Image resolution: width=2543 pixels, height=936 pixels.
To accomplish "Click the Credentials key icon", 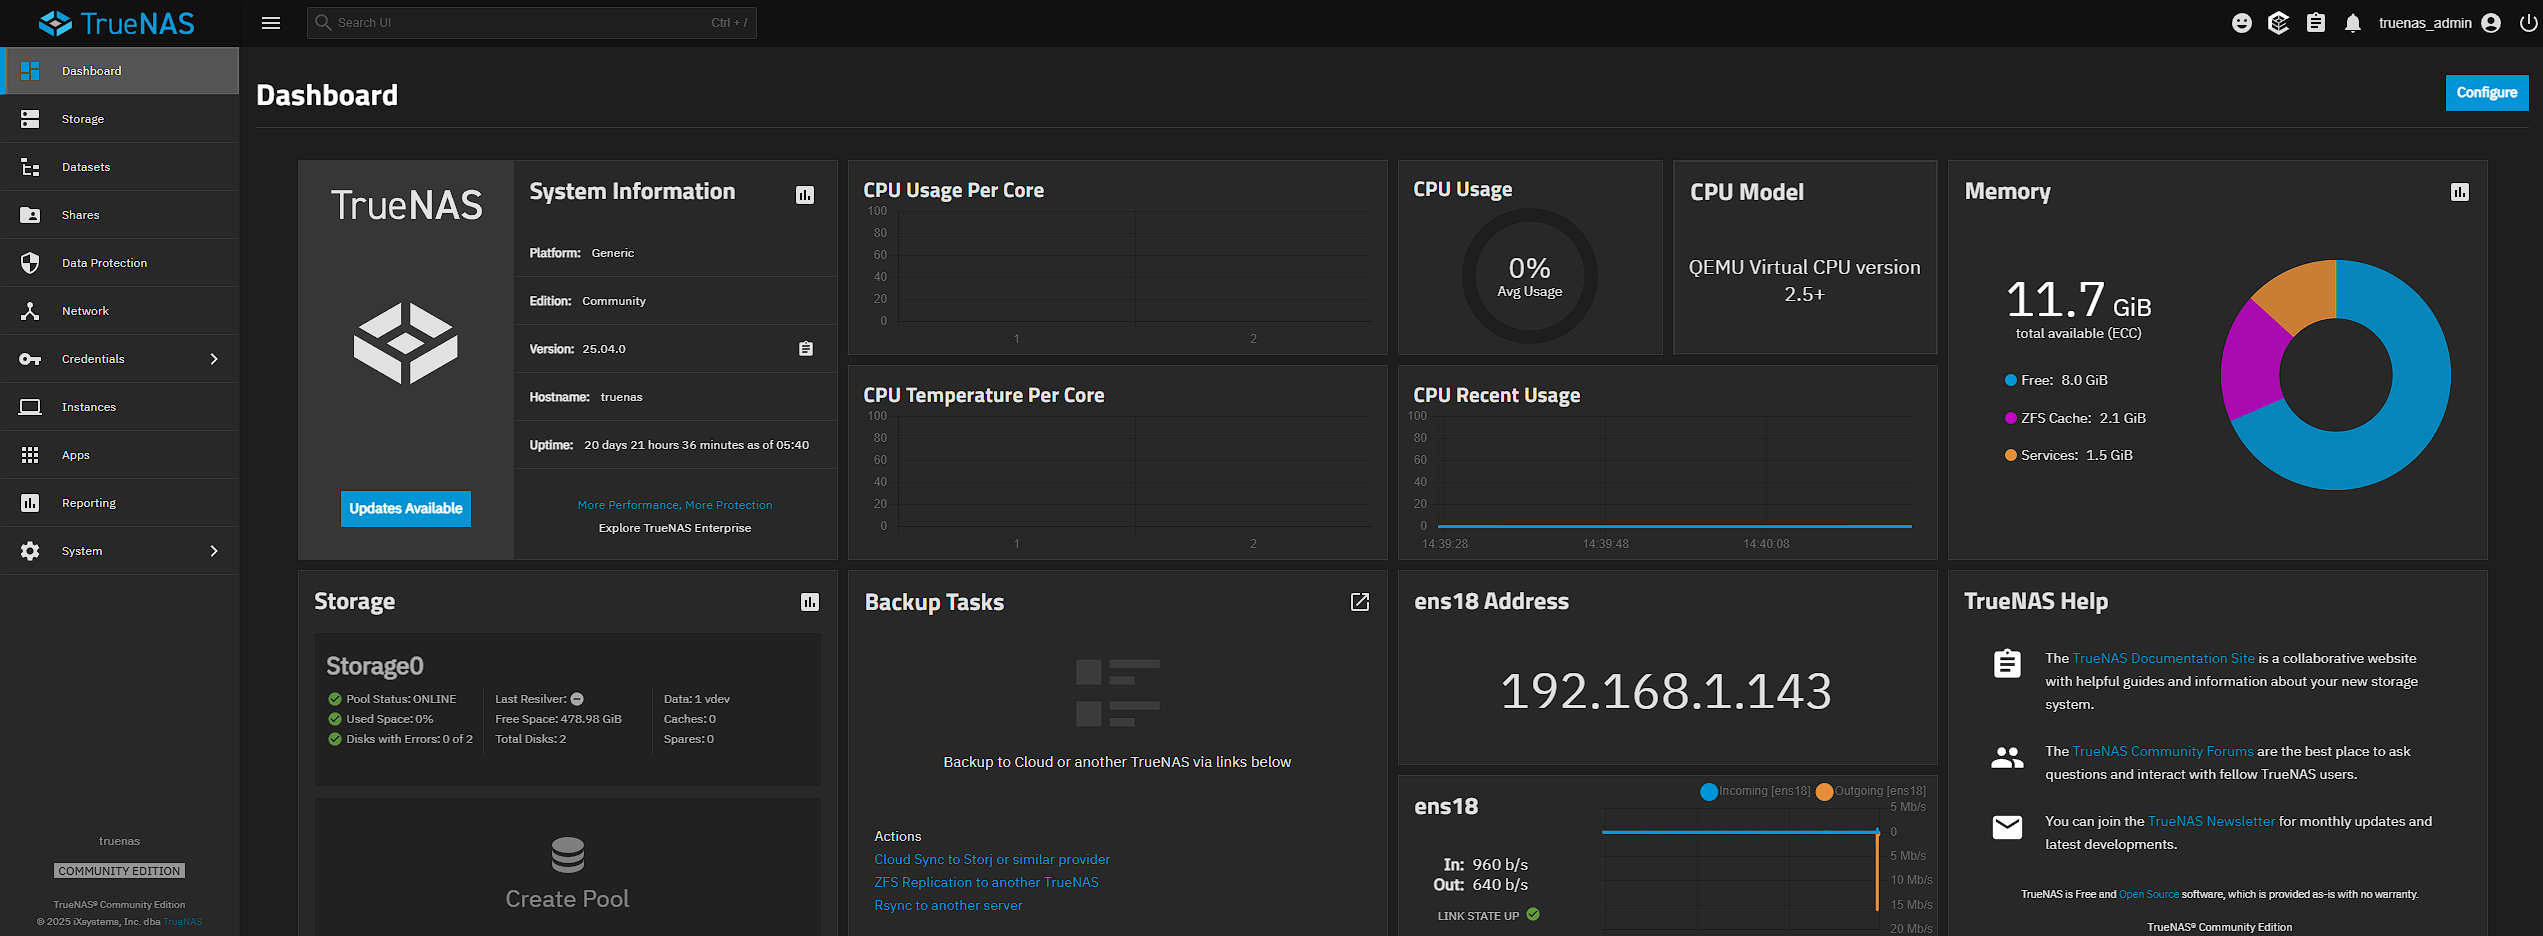I will pyautogui.click(x=30, y=359).
